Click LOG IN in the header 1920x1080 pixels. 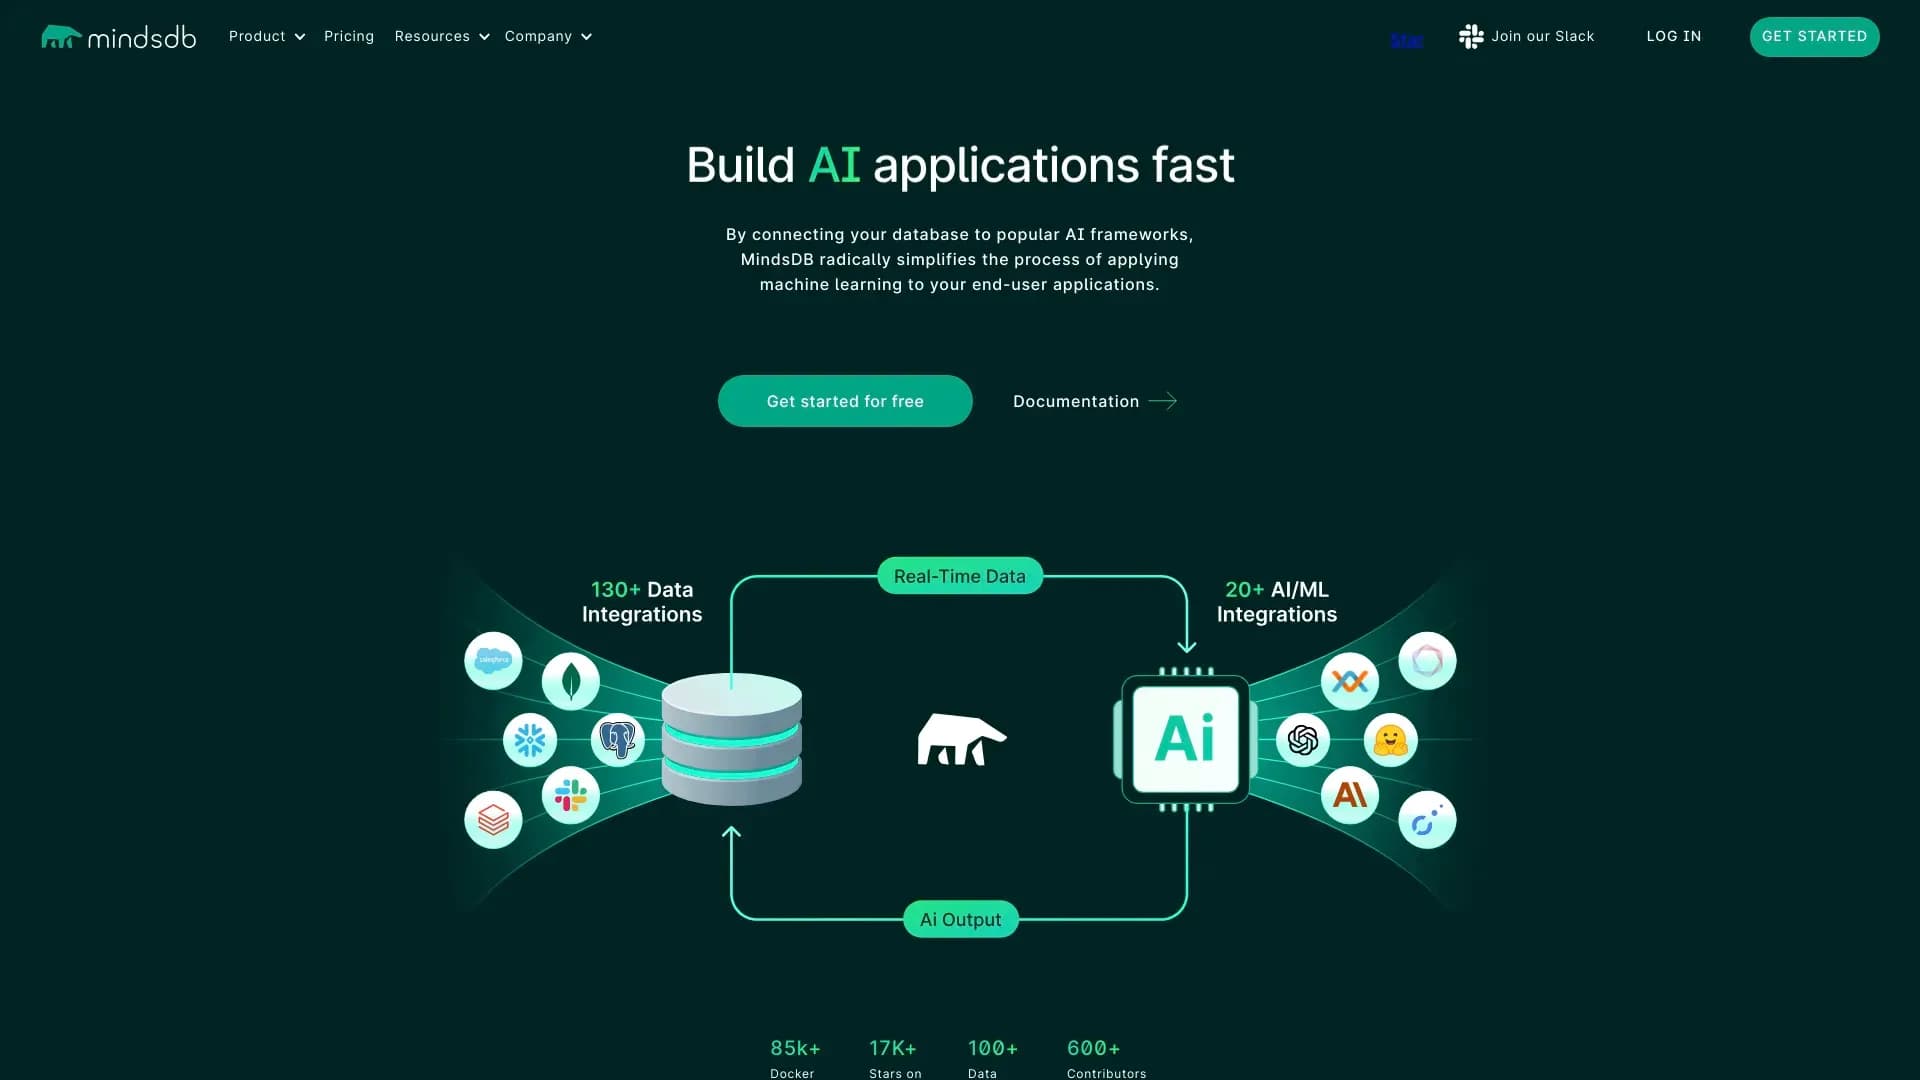pyautogui.click(x=1674, y=36)
